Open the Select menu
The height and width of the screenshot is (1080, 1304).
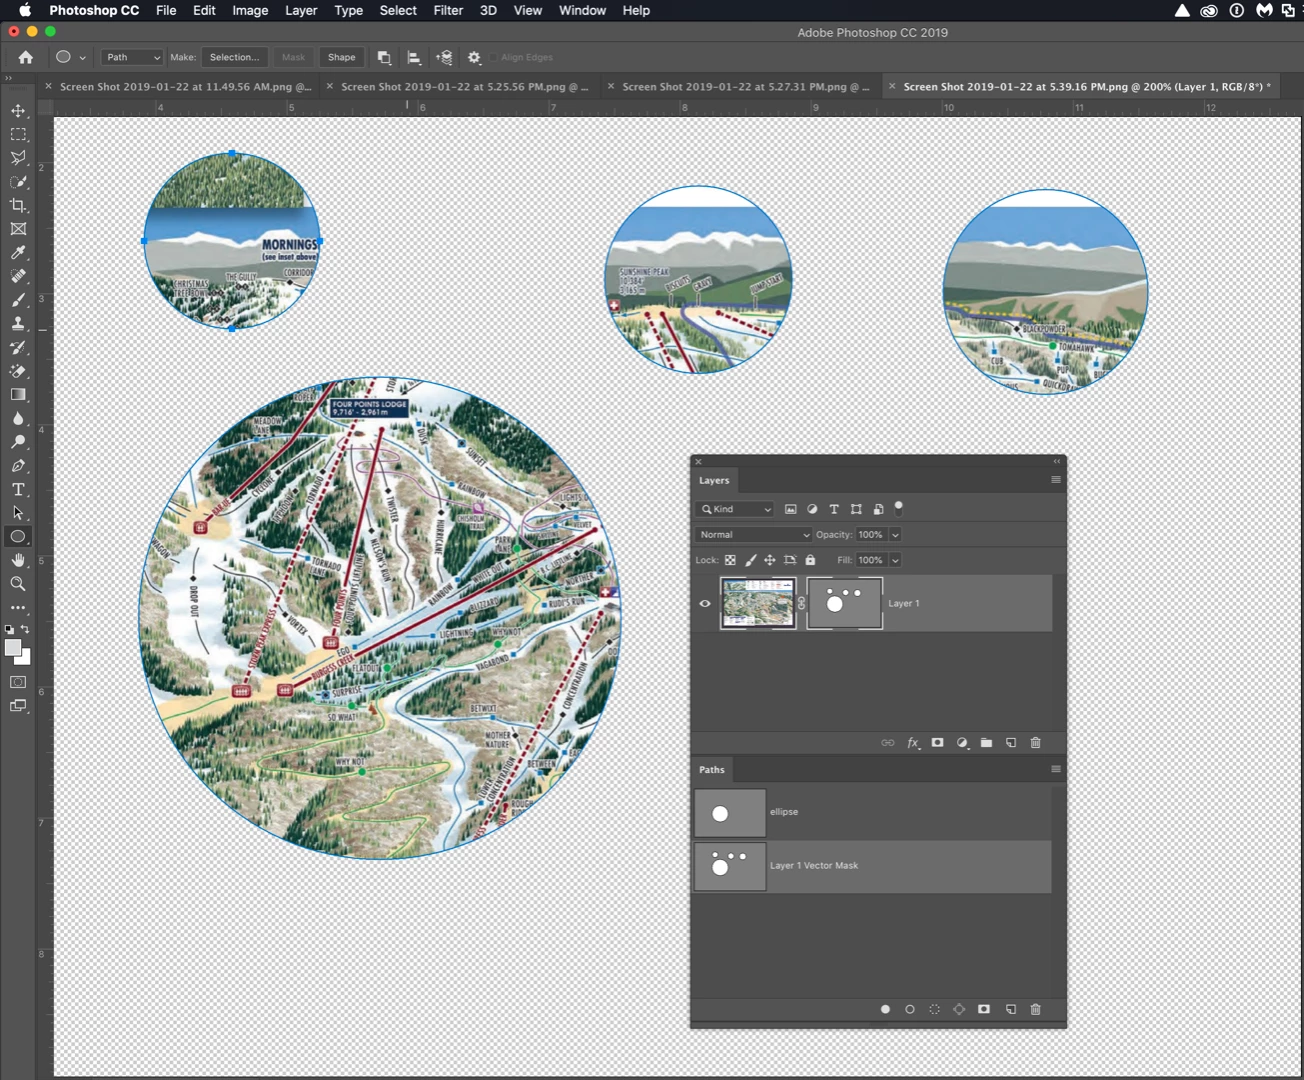[398, 10]
